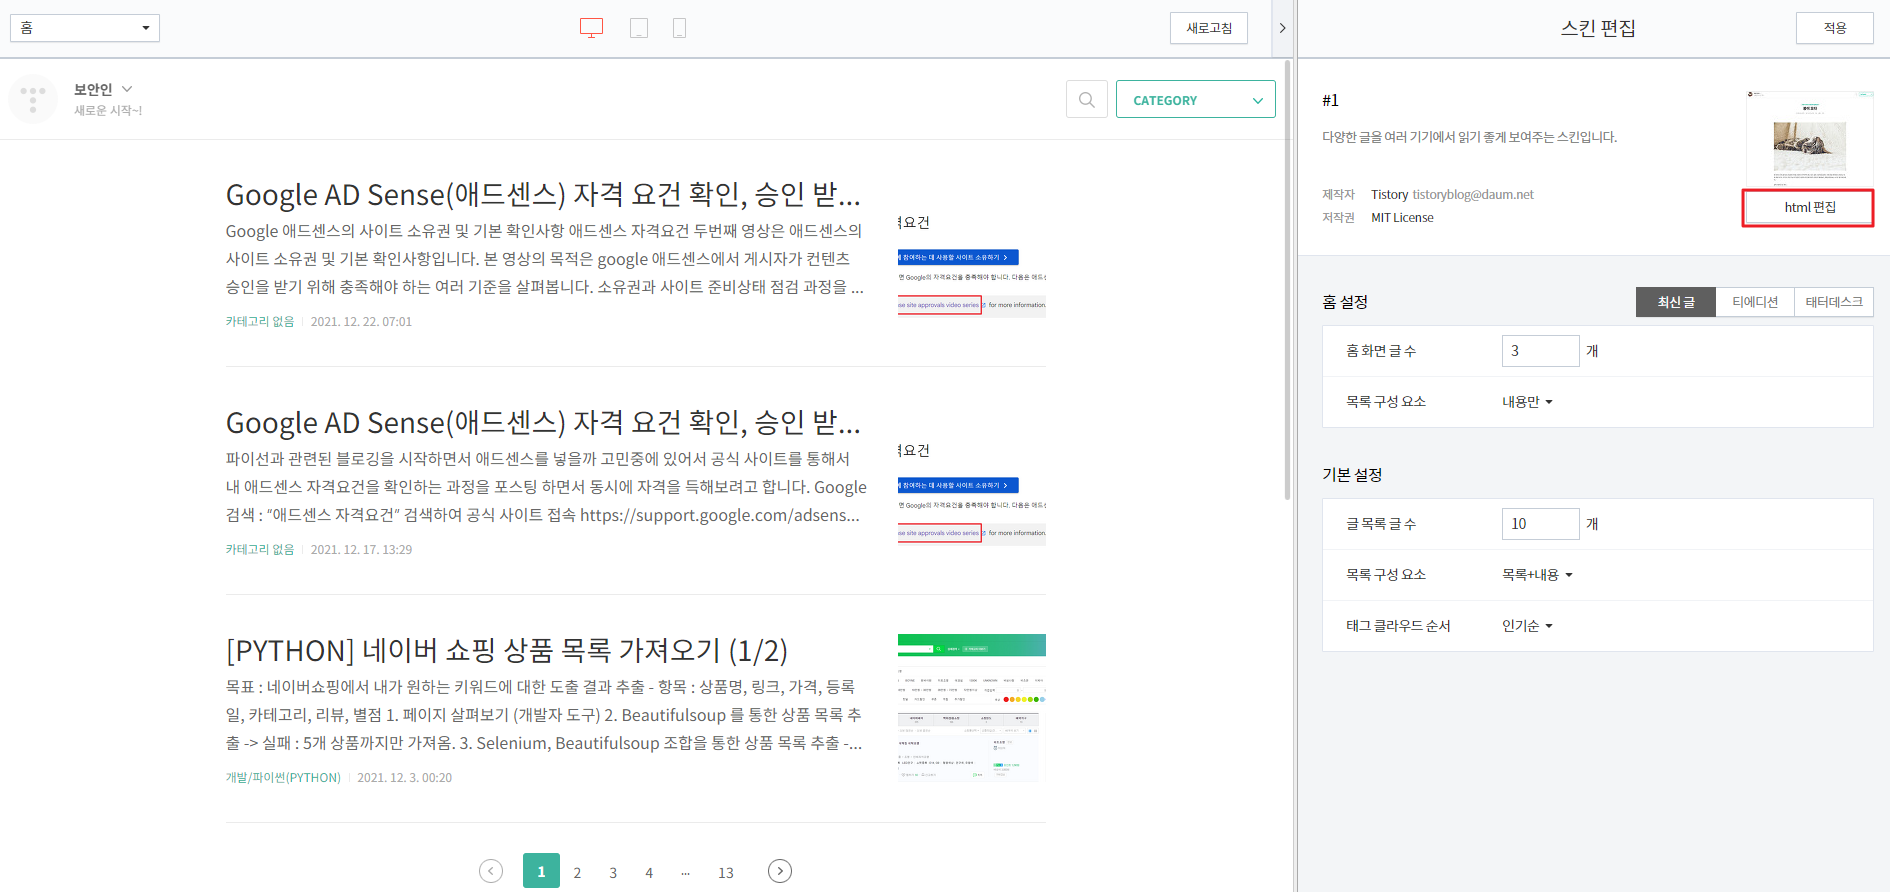Image resolution: width=1890 pixels, height=892 pixels.
Task: Click the 2021. 12. 22. 07:01 post date
Action: (361, 321)
